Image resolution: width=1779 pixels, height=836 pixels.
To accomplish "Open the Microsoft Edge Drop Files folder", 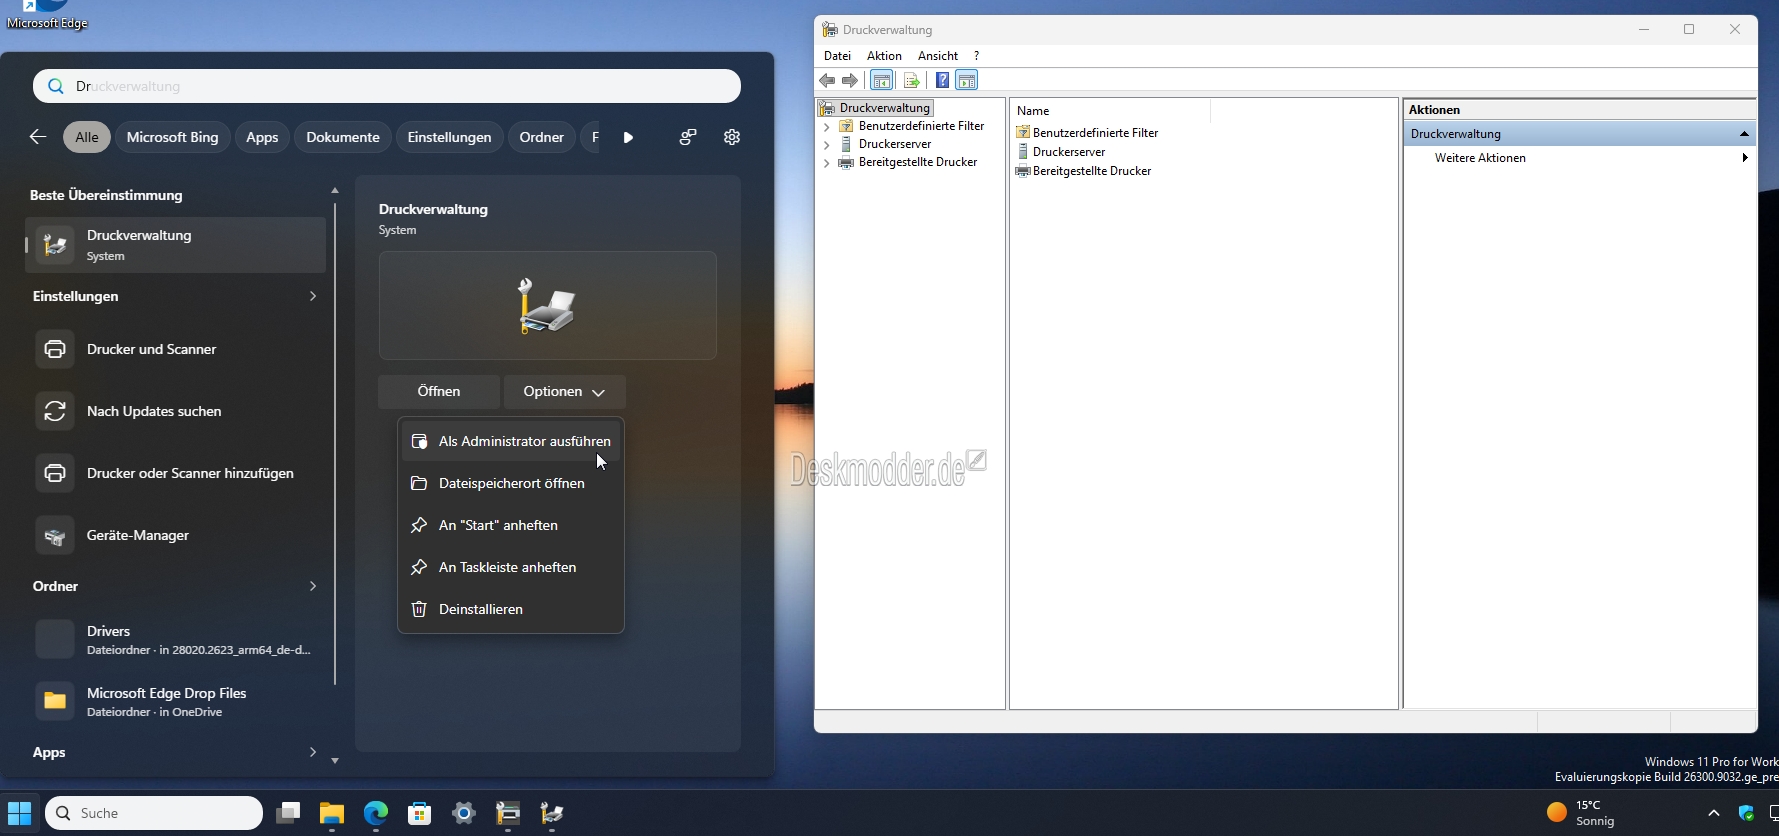I will point(176,701).
